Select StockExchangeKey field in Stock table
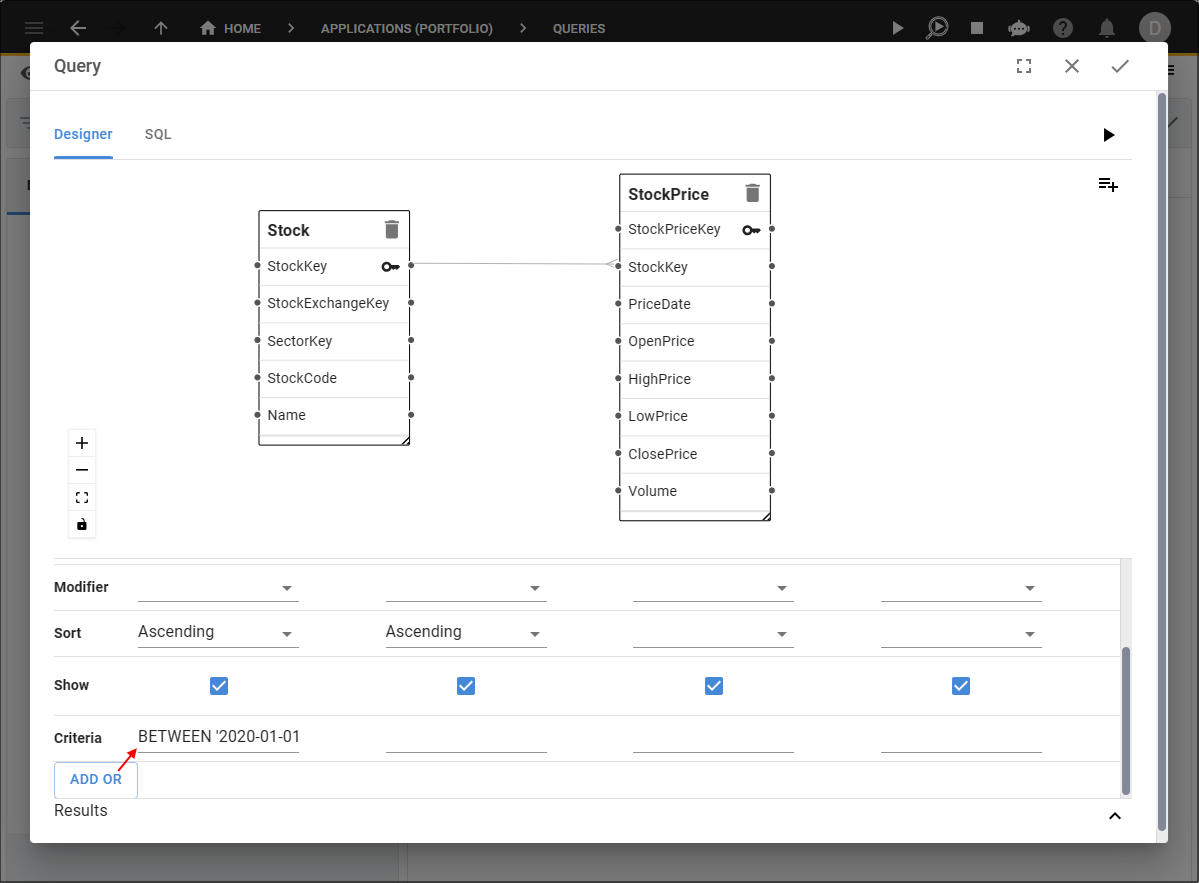Viewport: 1199px width, 883px height. point(334,304)
